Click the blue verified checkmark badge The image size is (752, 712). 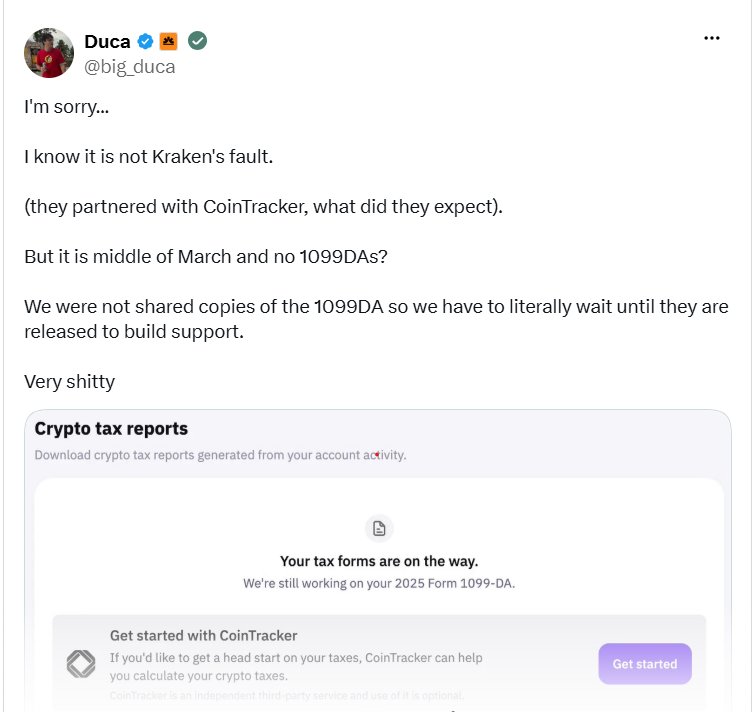(145, 42)
